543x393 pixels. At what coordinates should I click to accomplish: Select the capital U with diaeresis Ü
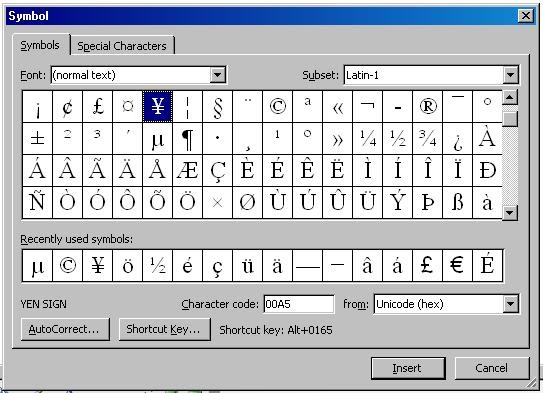click(x=368, y=203)
